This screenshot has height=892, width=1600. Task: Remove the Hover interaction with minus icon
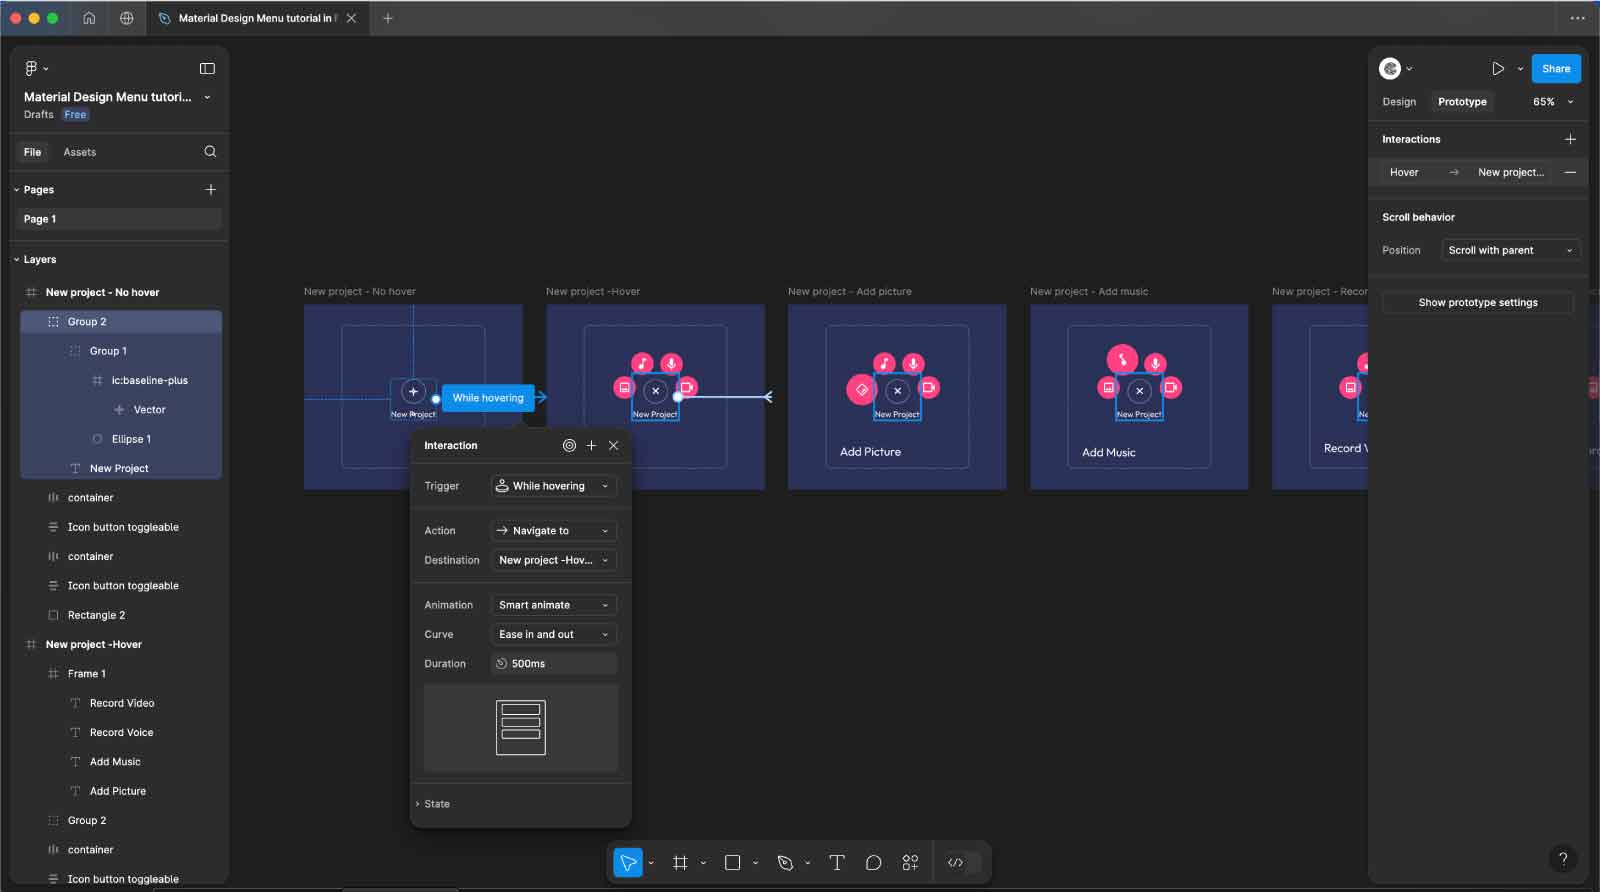pos(1570,172)
